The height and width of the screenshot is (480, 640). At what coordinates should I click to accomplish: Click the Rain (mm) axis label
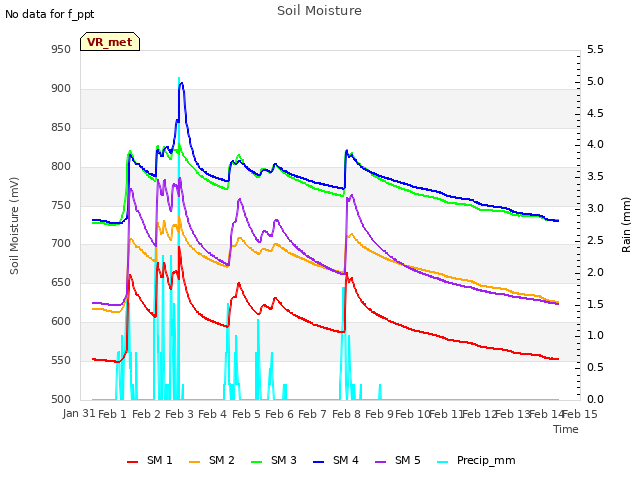pyautogui.click(x=626, y=225)
